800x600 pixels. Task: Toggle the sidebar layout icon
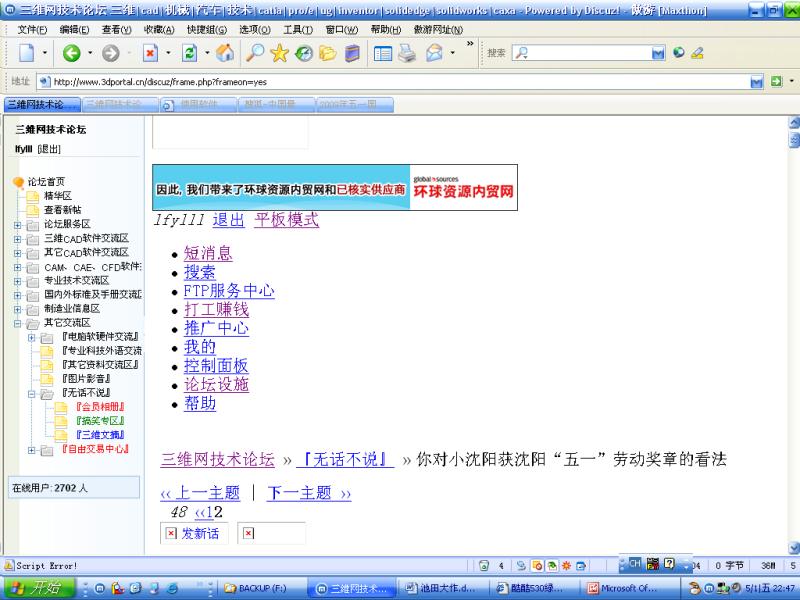pyautogui.click(x=383, y=53)
